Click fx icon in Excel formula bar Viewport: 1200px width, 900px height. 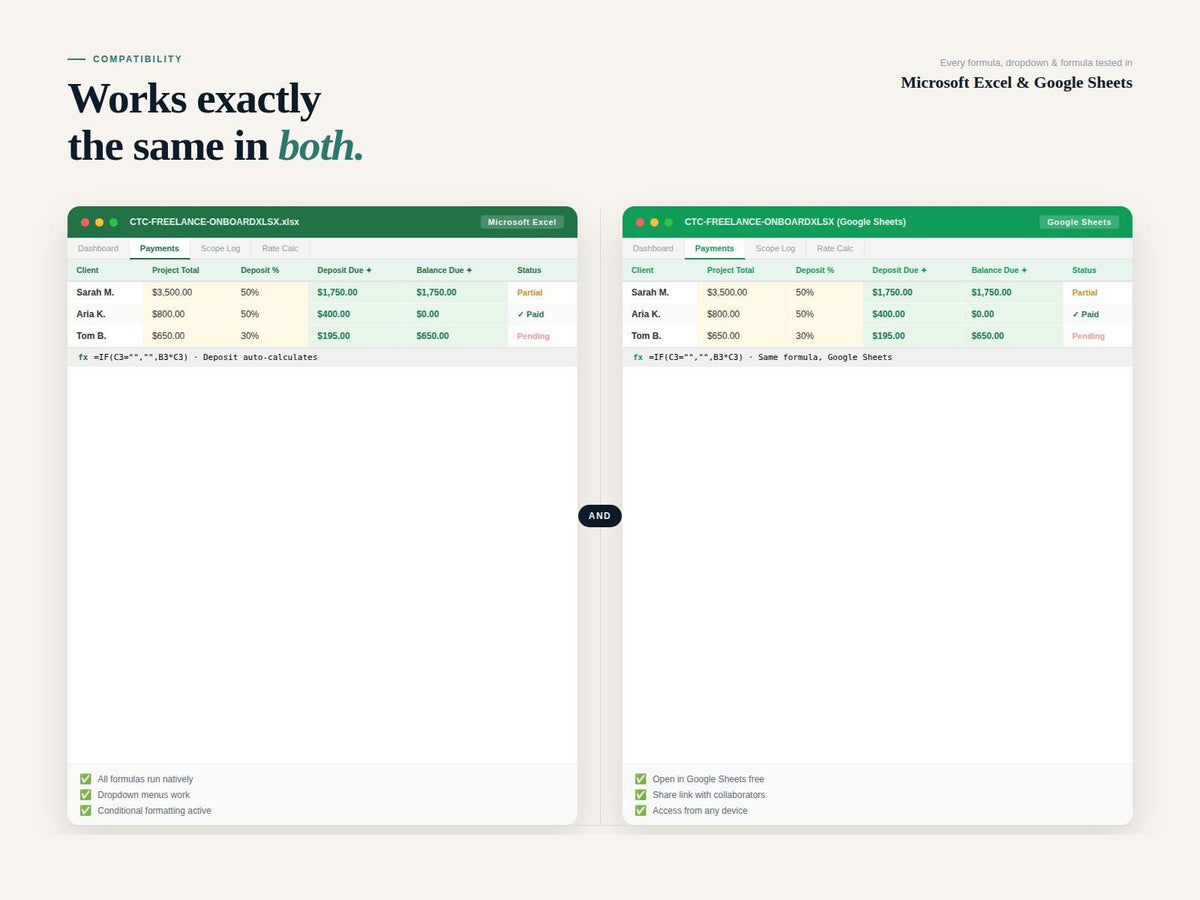tap(83, 357)
